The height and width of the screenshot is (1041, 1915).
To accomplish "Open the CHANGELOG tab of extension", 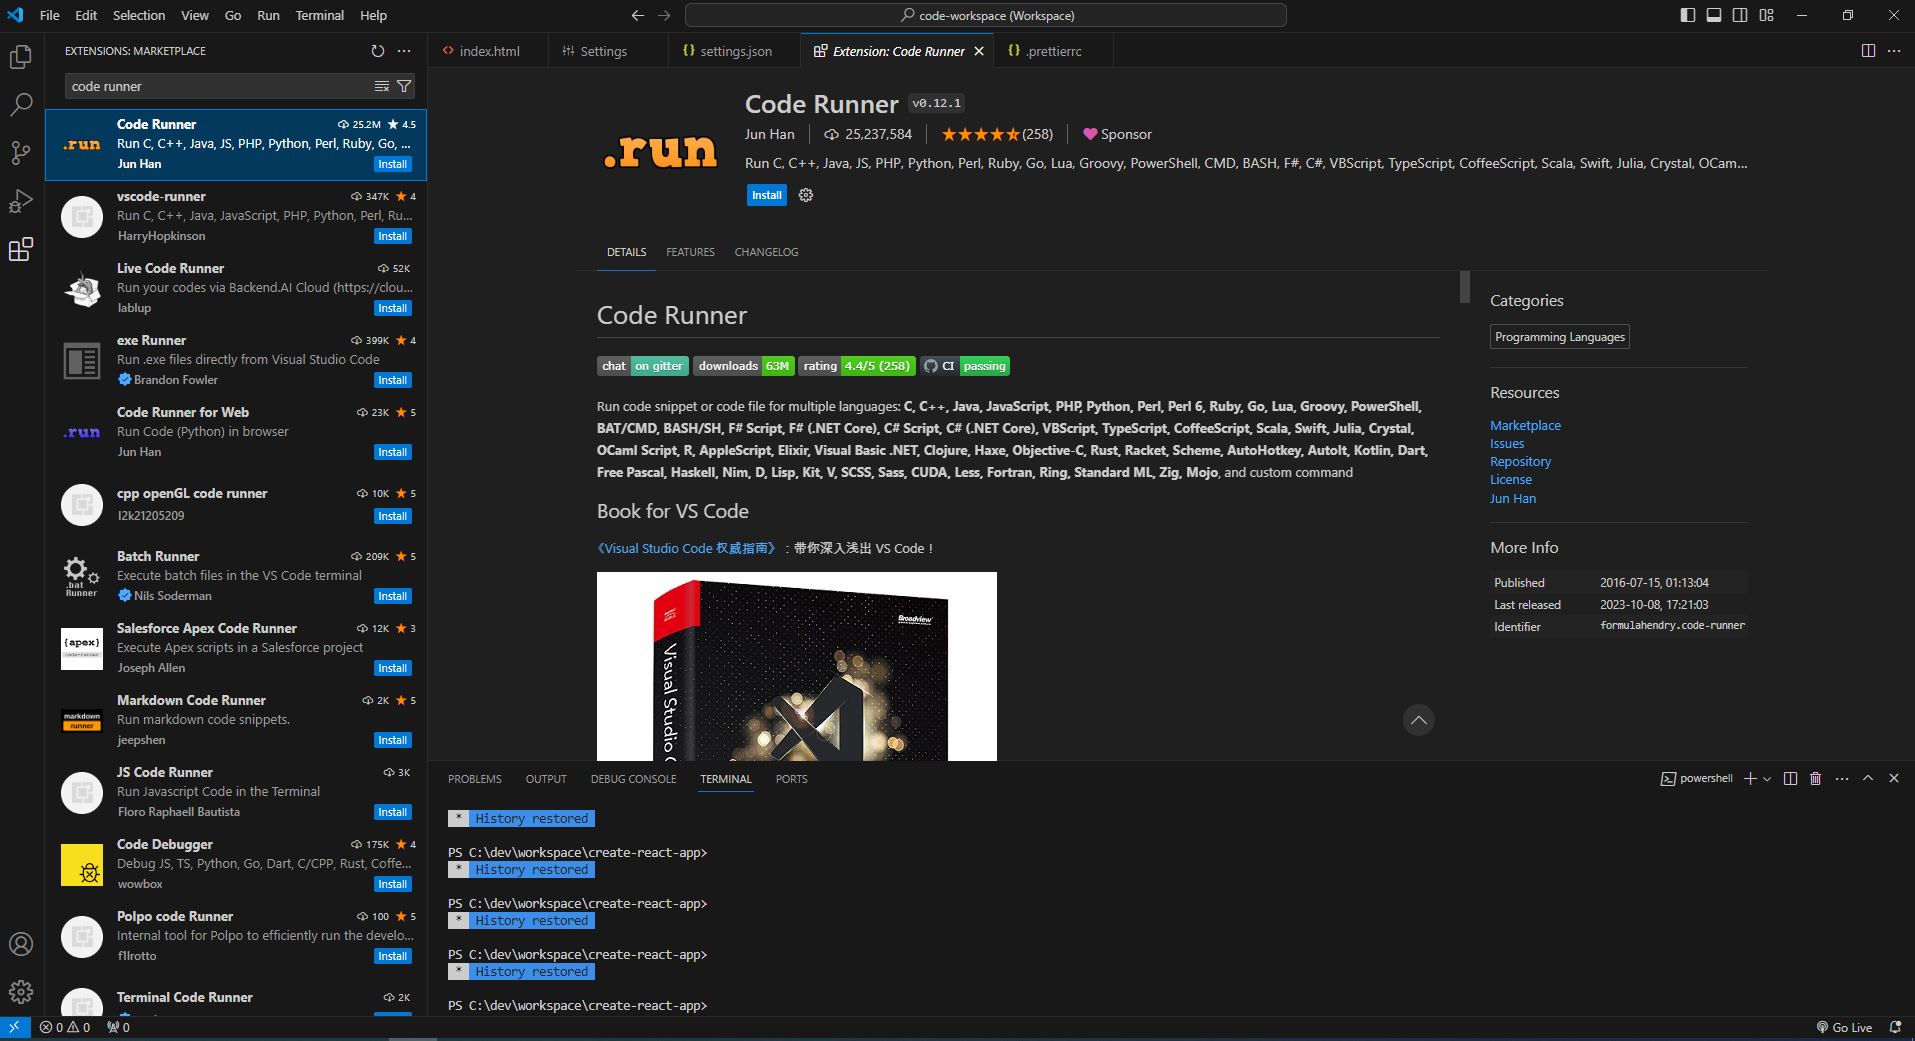I will click(x=766, y=252).
